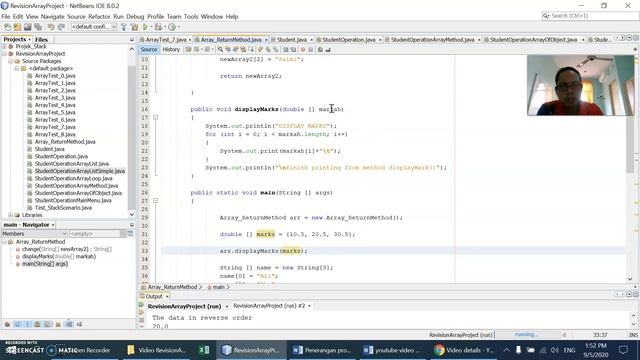Screen dimensions: 640x360
Task: Toggle Sort by Source in Navigator
Action: [x=79, y=324]
